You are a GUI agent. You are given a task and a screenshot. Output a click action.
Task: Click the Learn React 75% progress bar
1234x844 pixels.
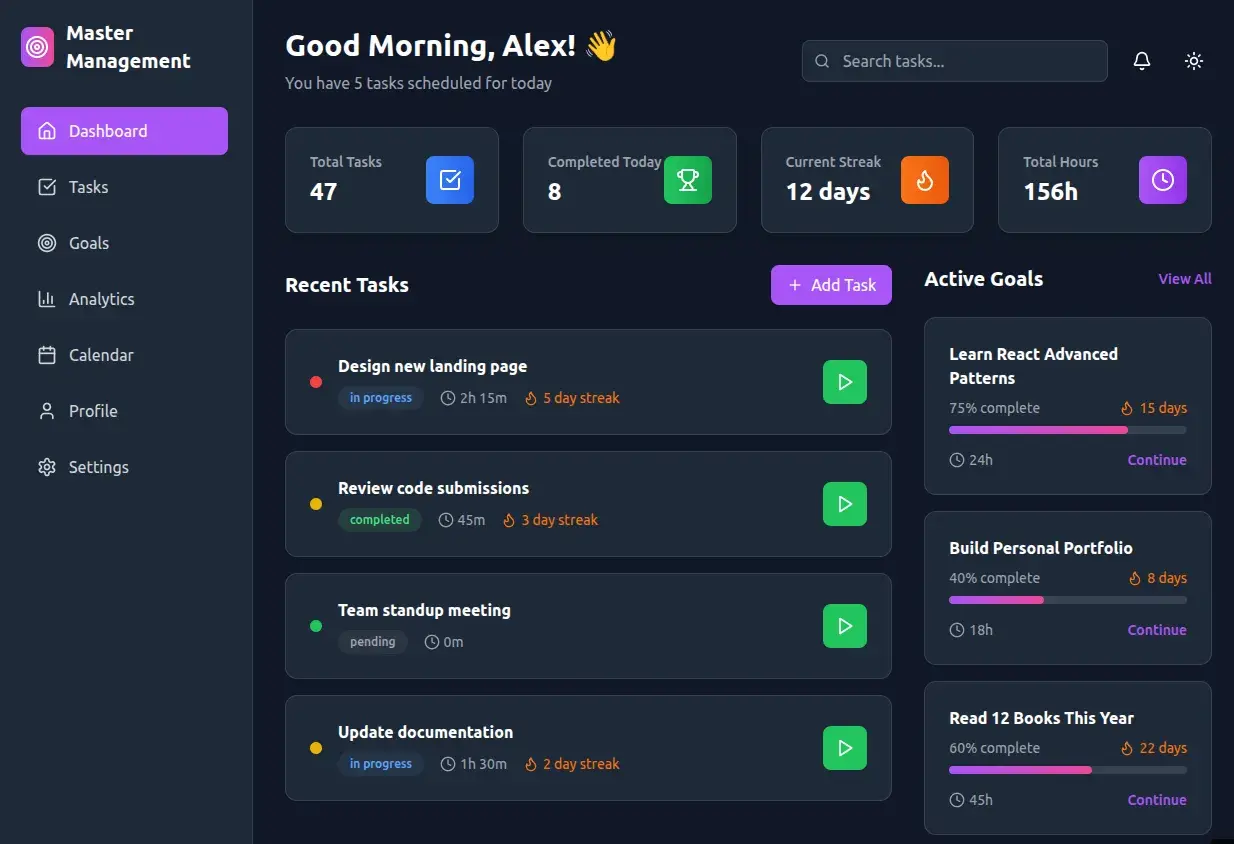(x=1068, y=430)
